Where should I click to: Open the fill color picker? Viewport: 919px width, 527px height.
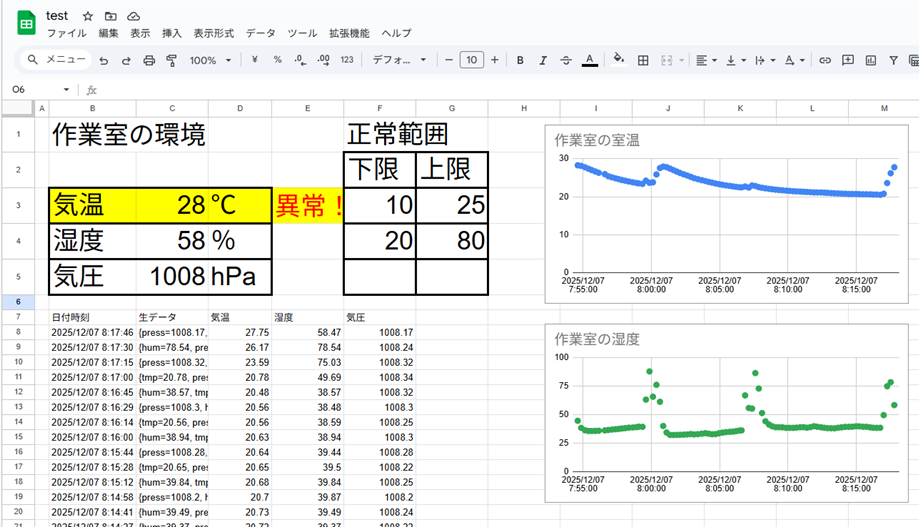[618, 60]
